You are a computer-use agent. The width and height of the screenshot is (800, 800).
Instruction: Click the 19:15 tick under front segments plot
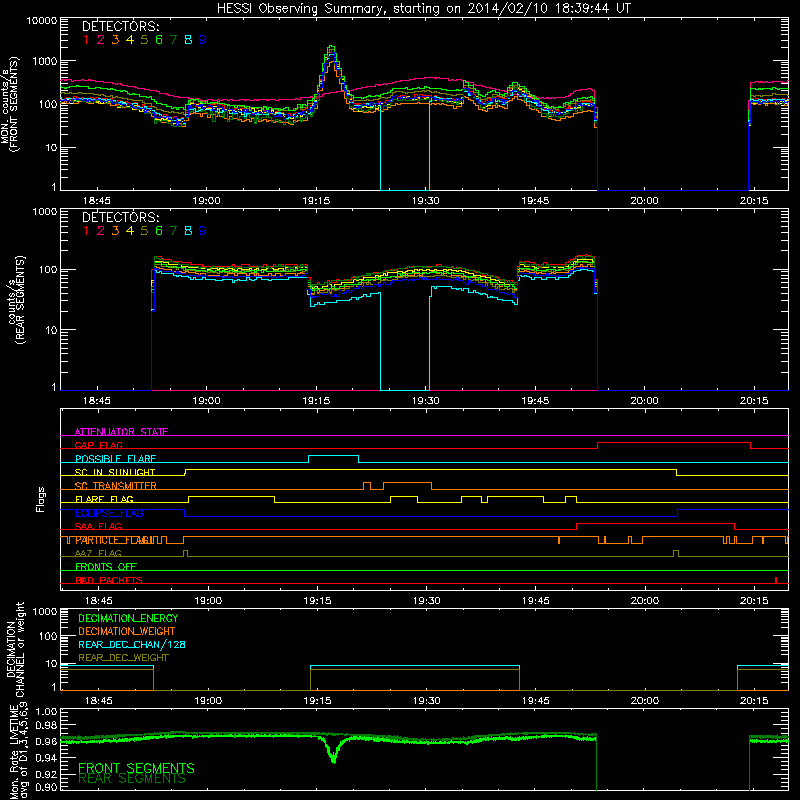(x=316, y=201)
